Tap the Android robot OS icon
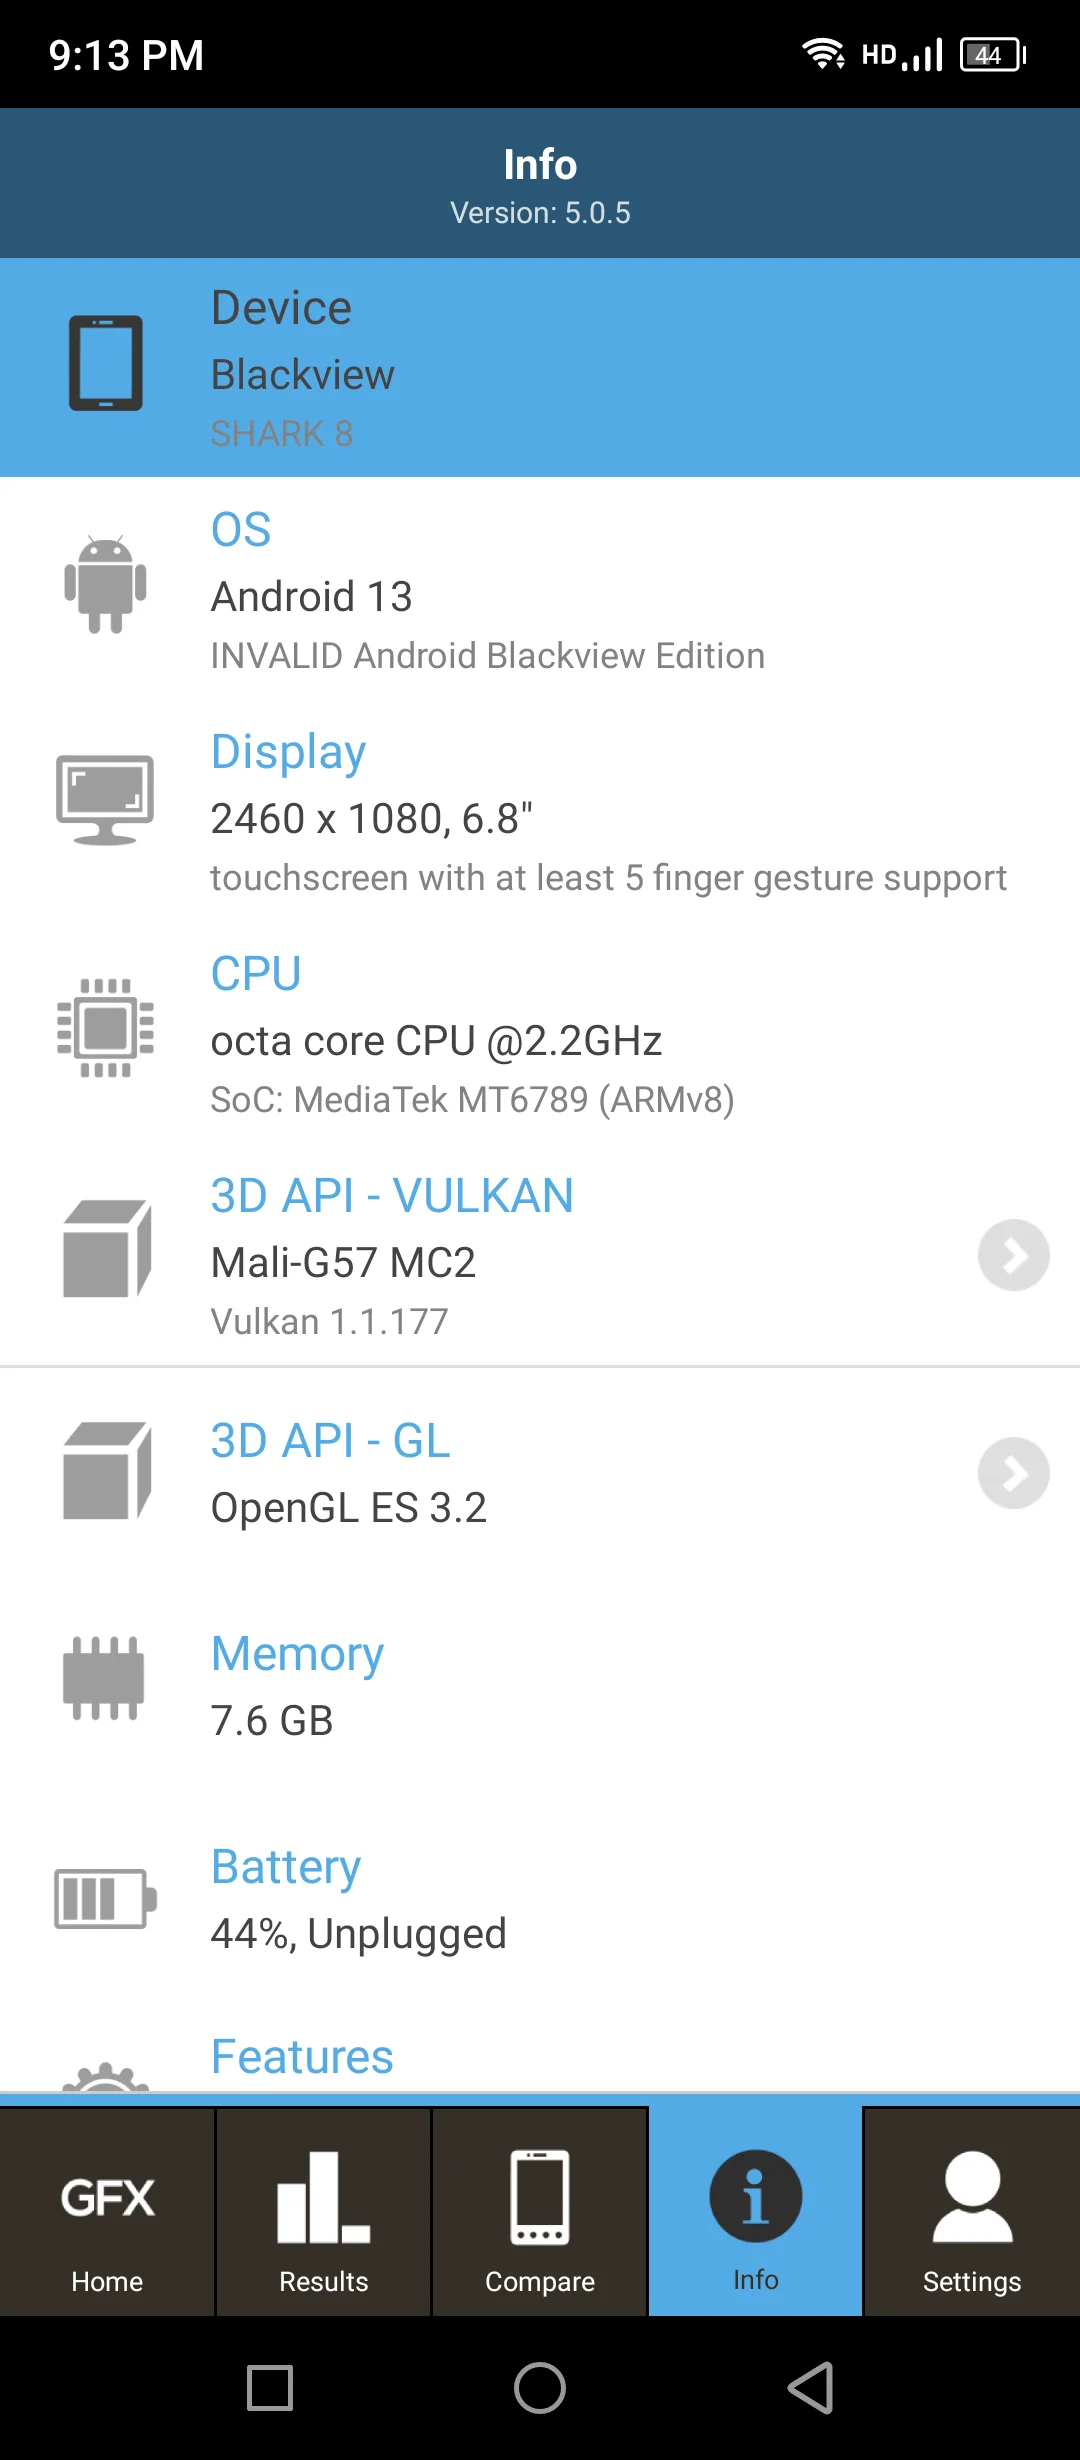This screenshot has height=2460, width=1080. pyautogui.click(x=105, y=585)
